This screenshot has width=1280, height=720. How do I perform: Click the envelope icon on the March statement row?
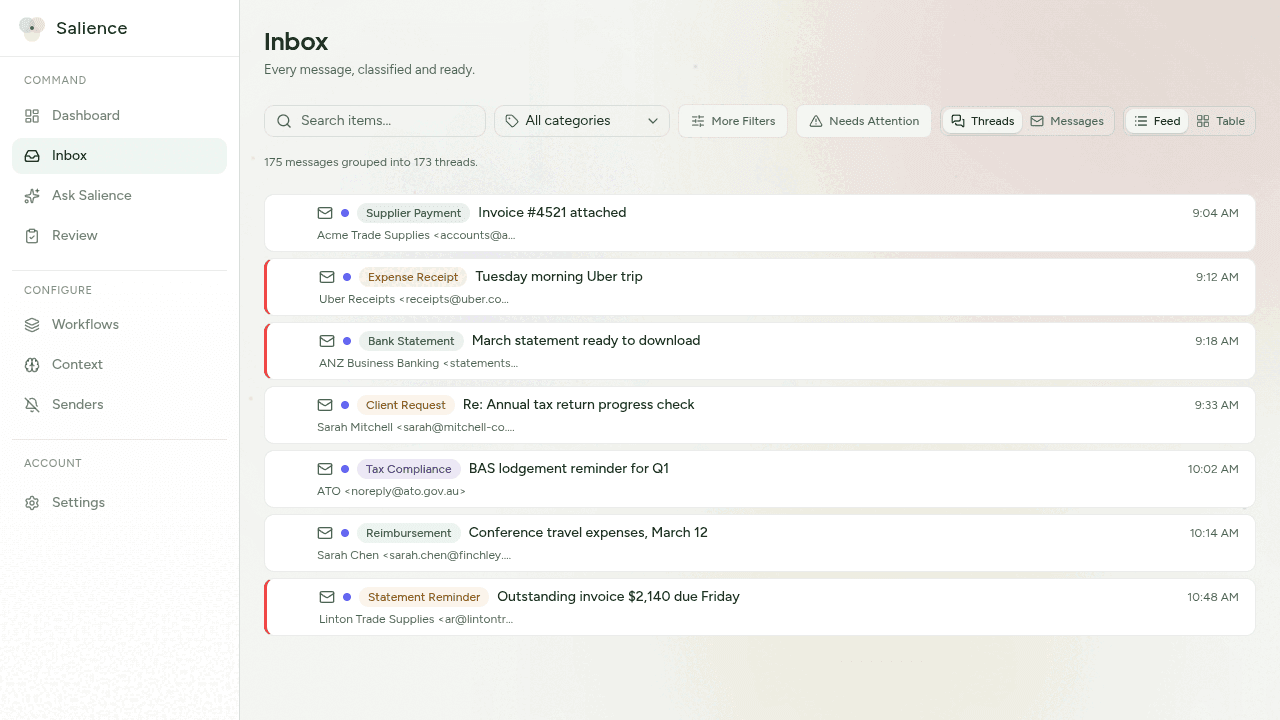[327, 341]
